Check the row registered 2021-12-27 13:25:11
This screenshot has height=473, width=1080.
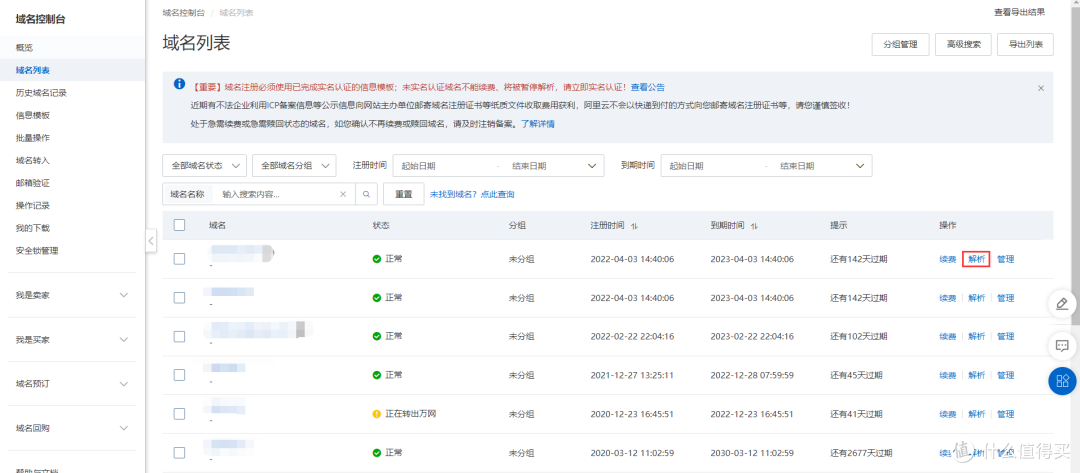point(179,375)
